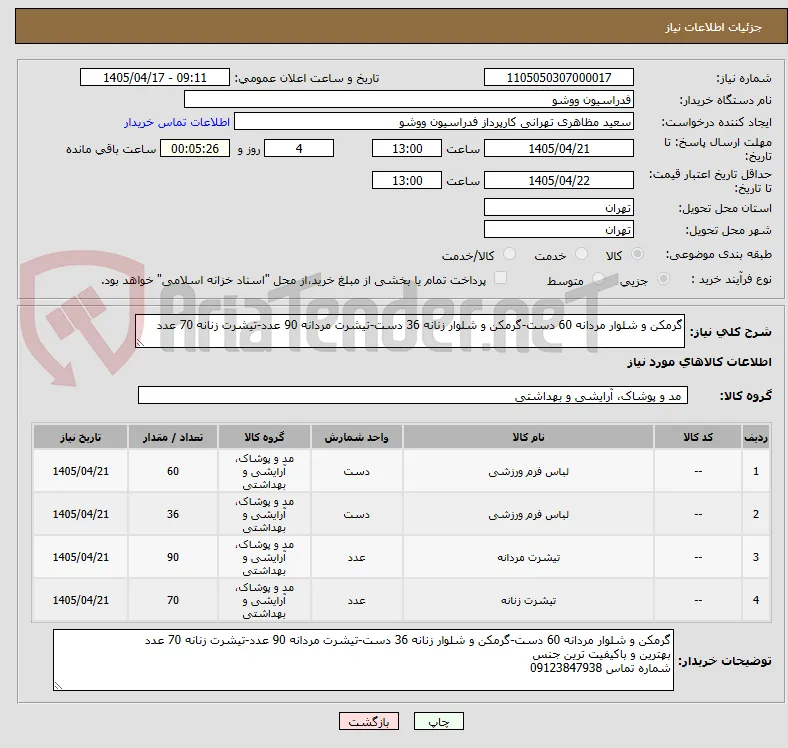Click the جزئیات اطلاعات نیاز page header
Screen dimensions: 788x748
click(714, 27)
